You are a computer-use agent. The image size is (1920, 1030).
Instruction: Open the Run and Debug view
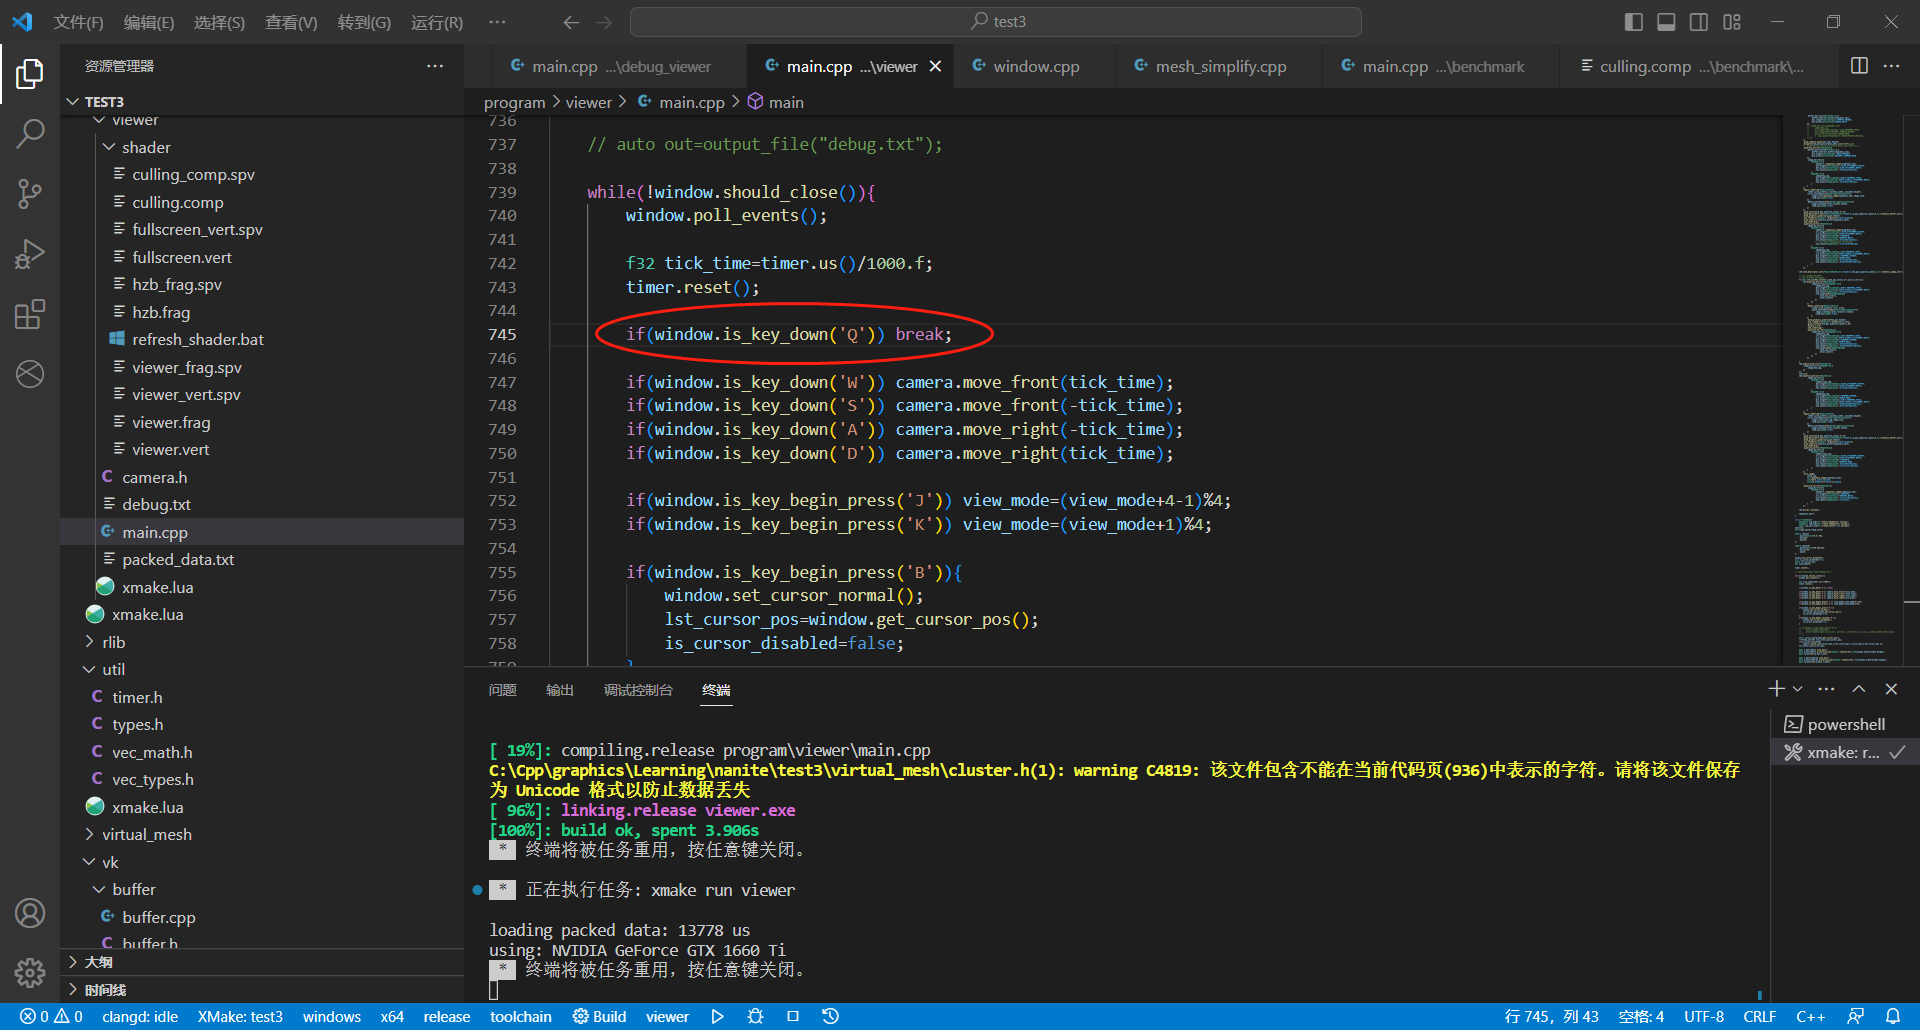tap(31, 253)
